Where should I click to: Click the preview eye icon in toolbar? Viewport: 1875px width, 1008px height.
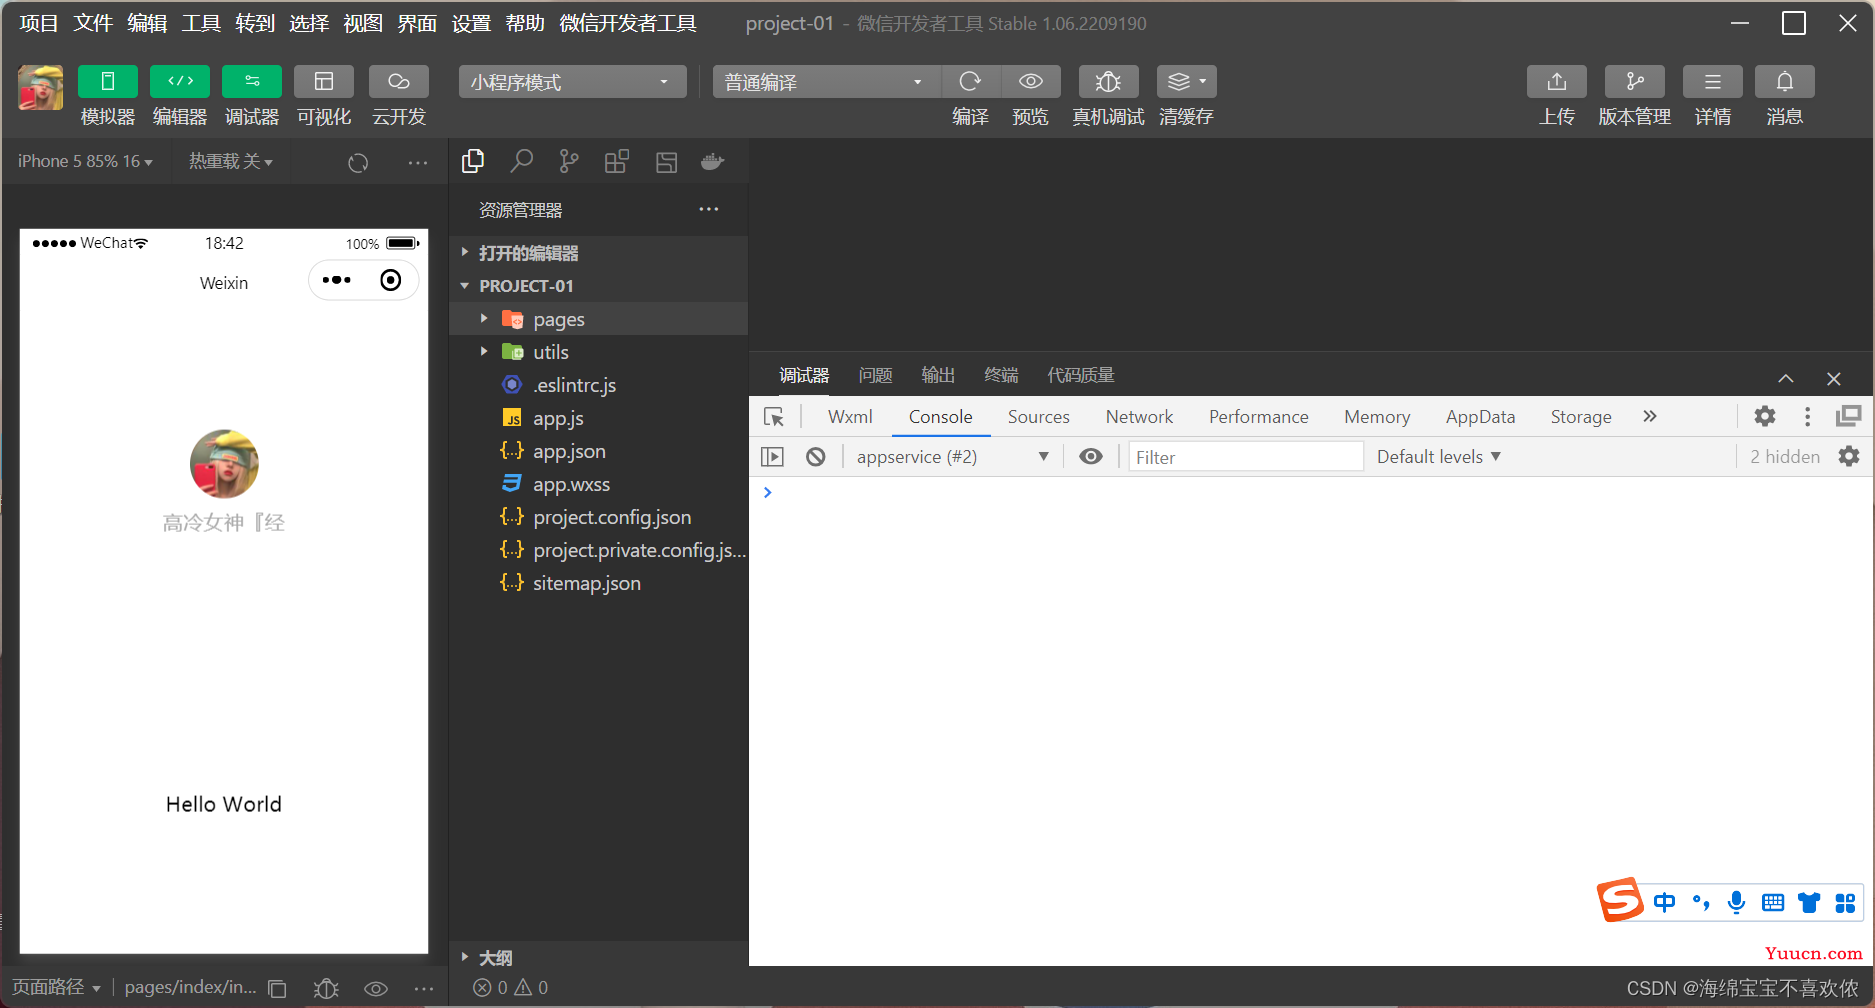tap(1031, 81)
